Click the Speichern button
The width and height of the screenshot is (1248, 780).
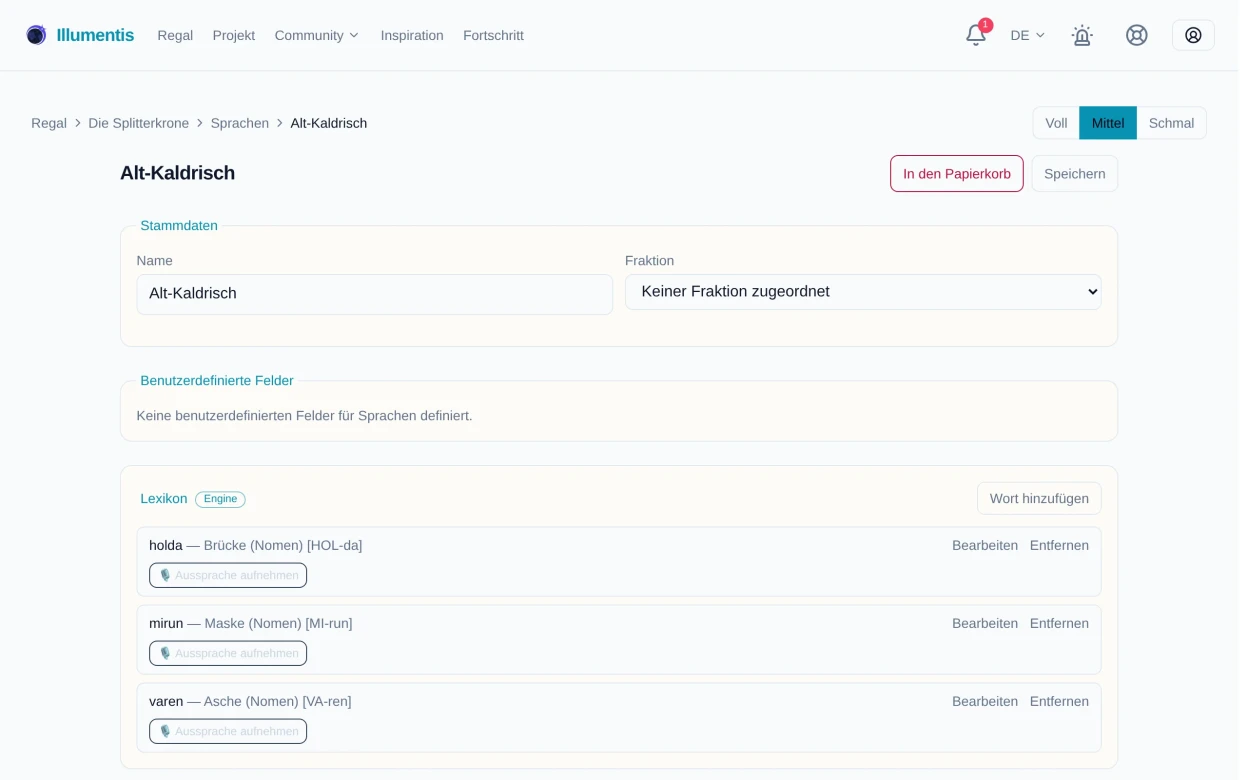1075,173
